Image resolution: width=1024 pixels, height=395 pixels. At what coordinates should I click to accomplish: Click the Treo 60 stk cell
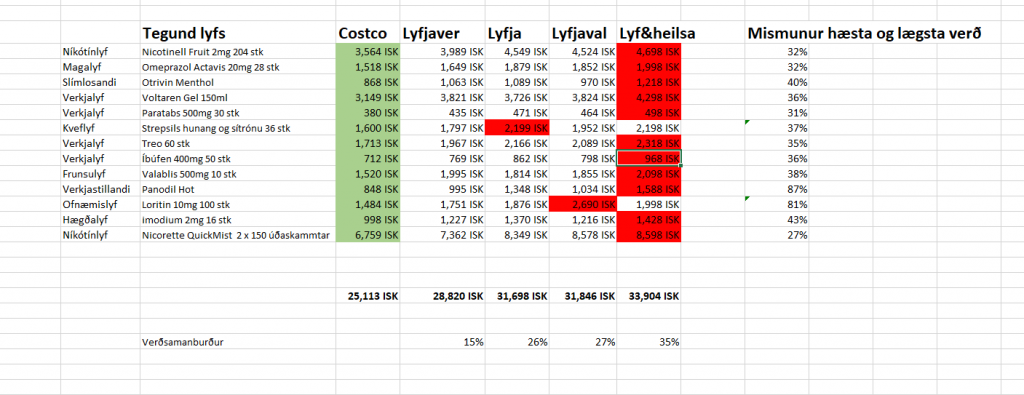click(x=238, y=143)
